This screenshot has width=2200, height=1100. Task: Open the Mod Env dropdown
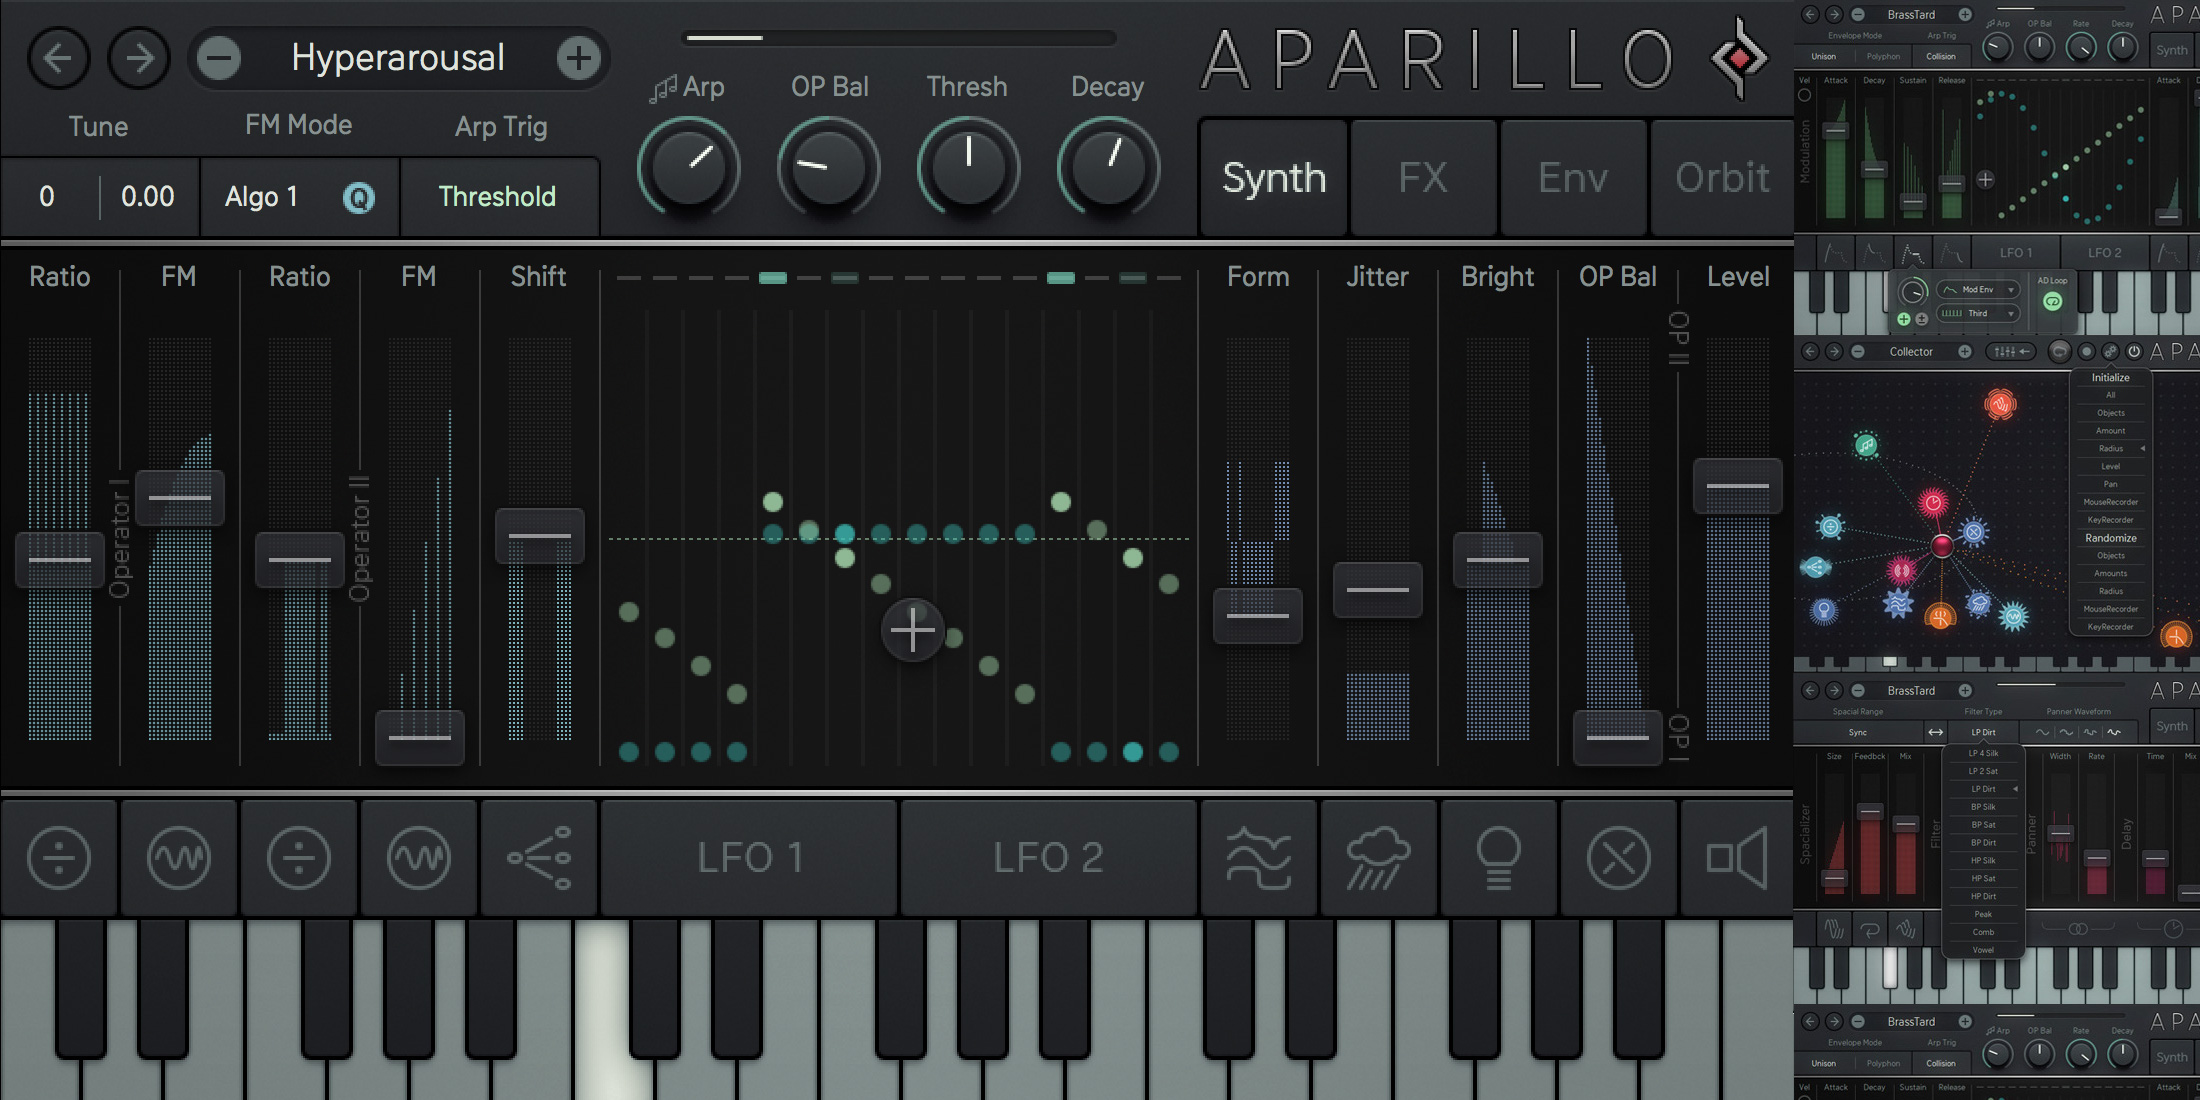pyautogui.click(x=1980, y=290)
